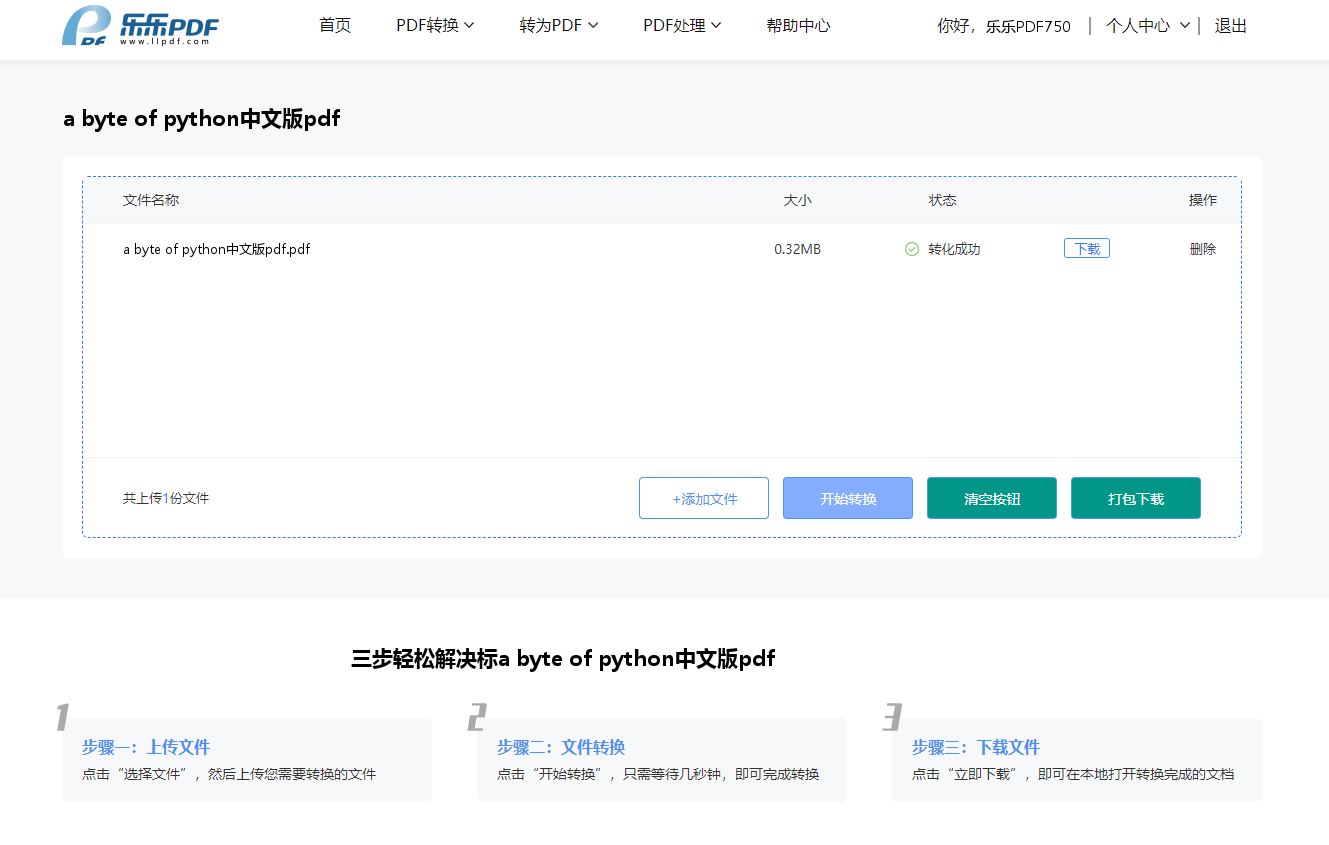Click the green 转化成功 check icon
Viewport: 1329px width, 845px height.
click(911, 249)
